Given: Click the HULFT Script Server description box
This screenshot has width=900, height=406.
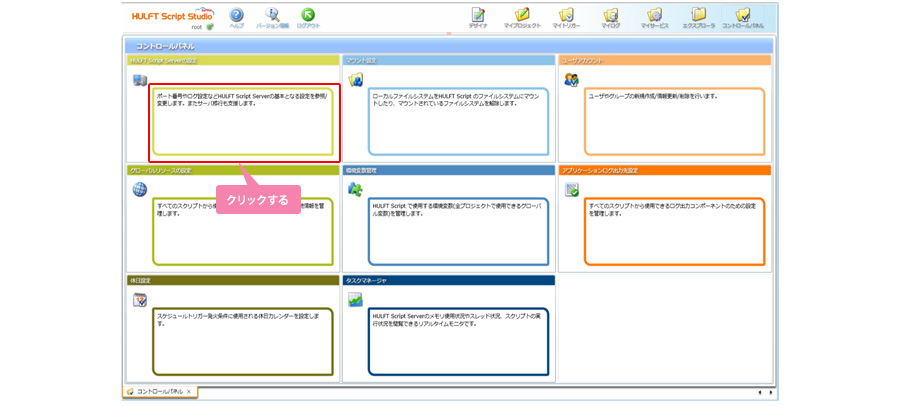Looking at the screenshot, I should click(x=243, y=122).
